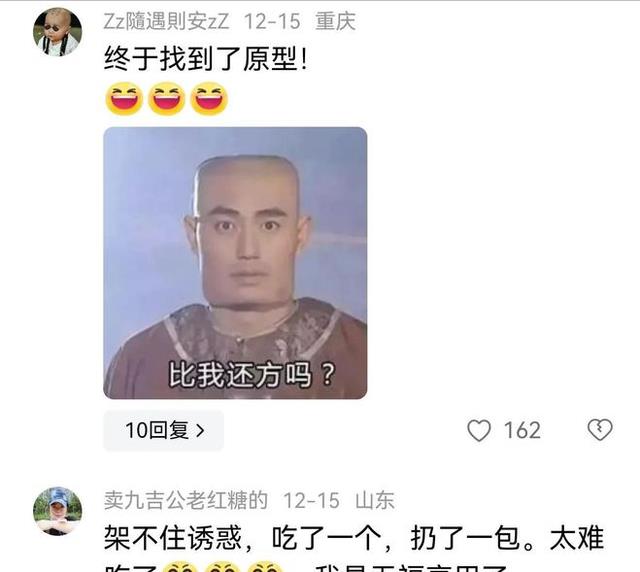Open username 卖九吉公老红糖的 profile

[x=186, y=501]
